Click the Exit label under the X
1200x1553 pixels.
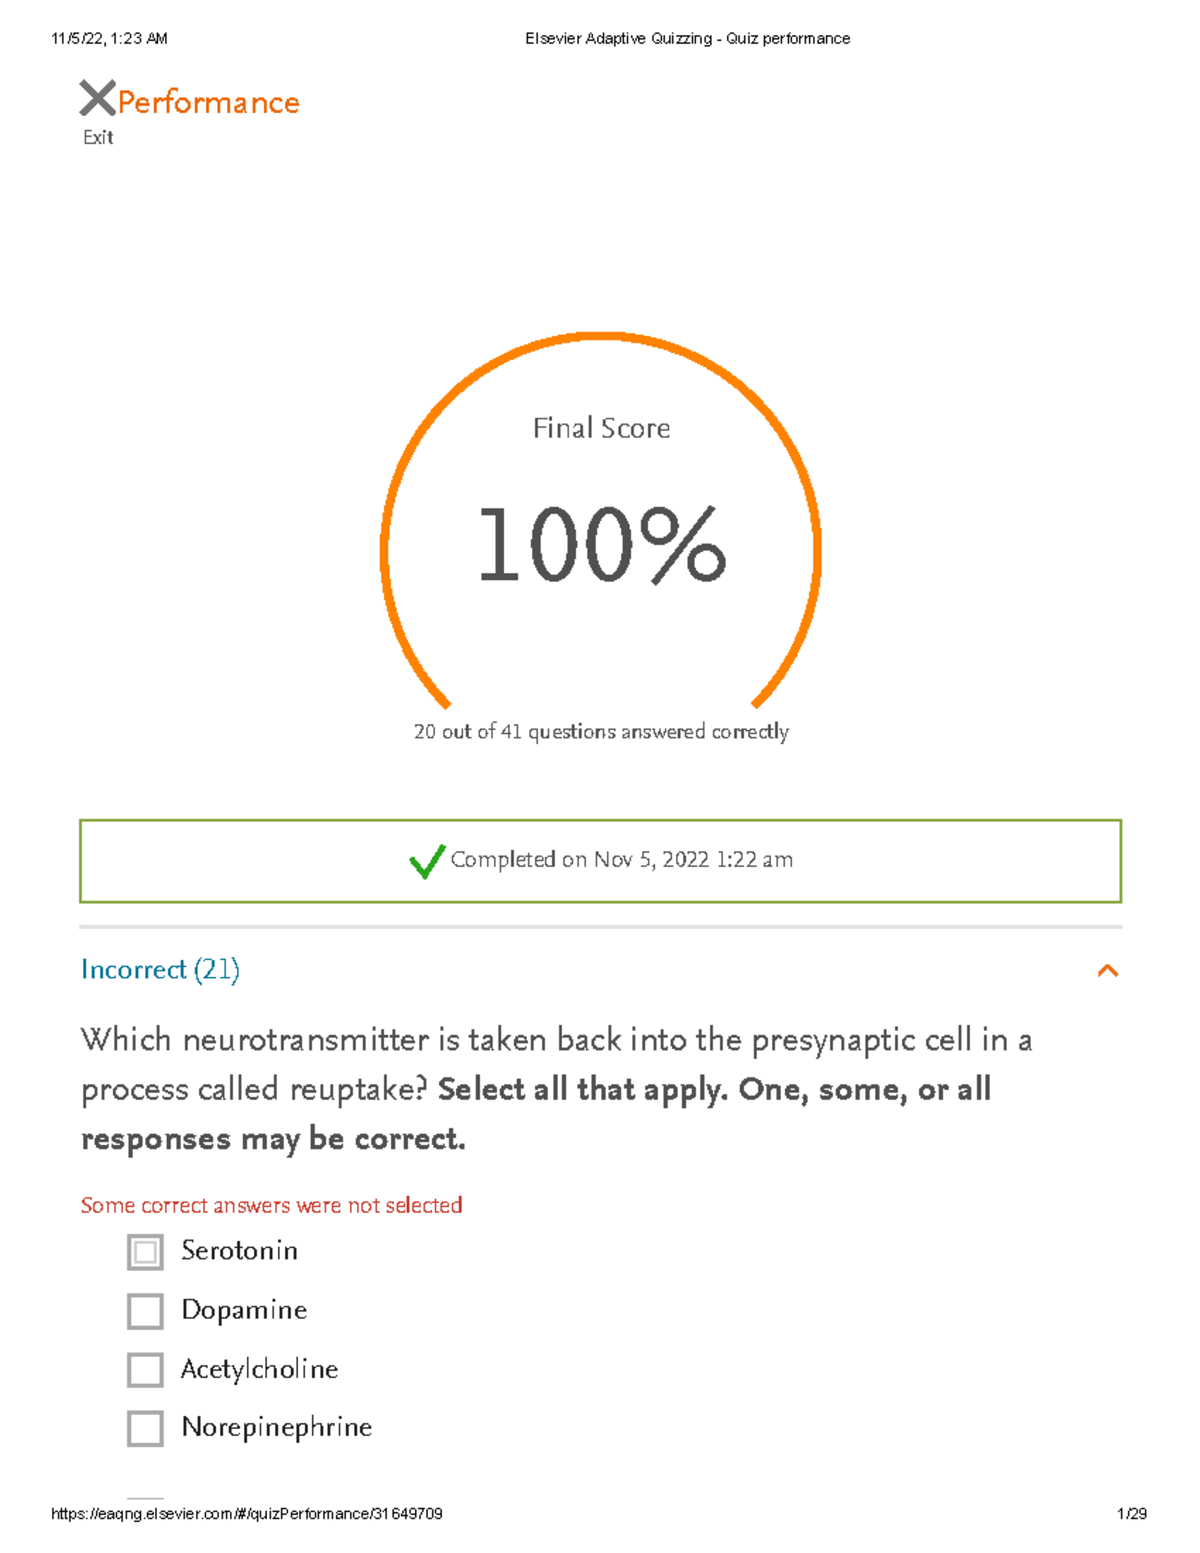97,137
